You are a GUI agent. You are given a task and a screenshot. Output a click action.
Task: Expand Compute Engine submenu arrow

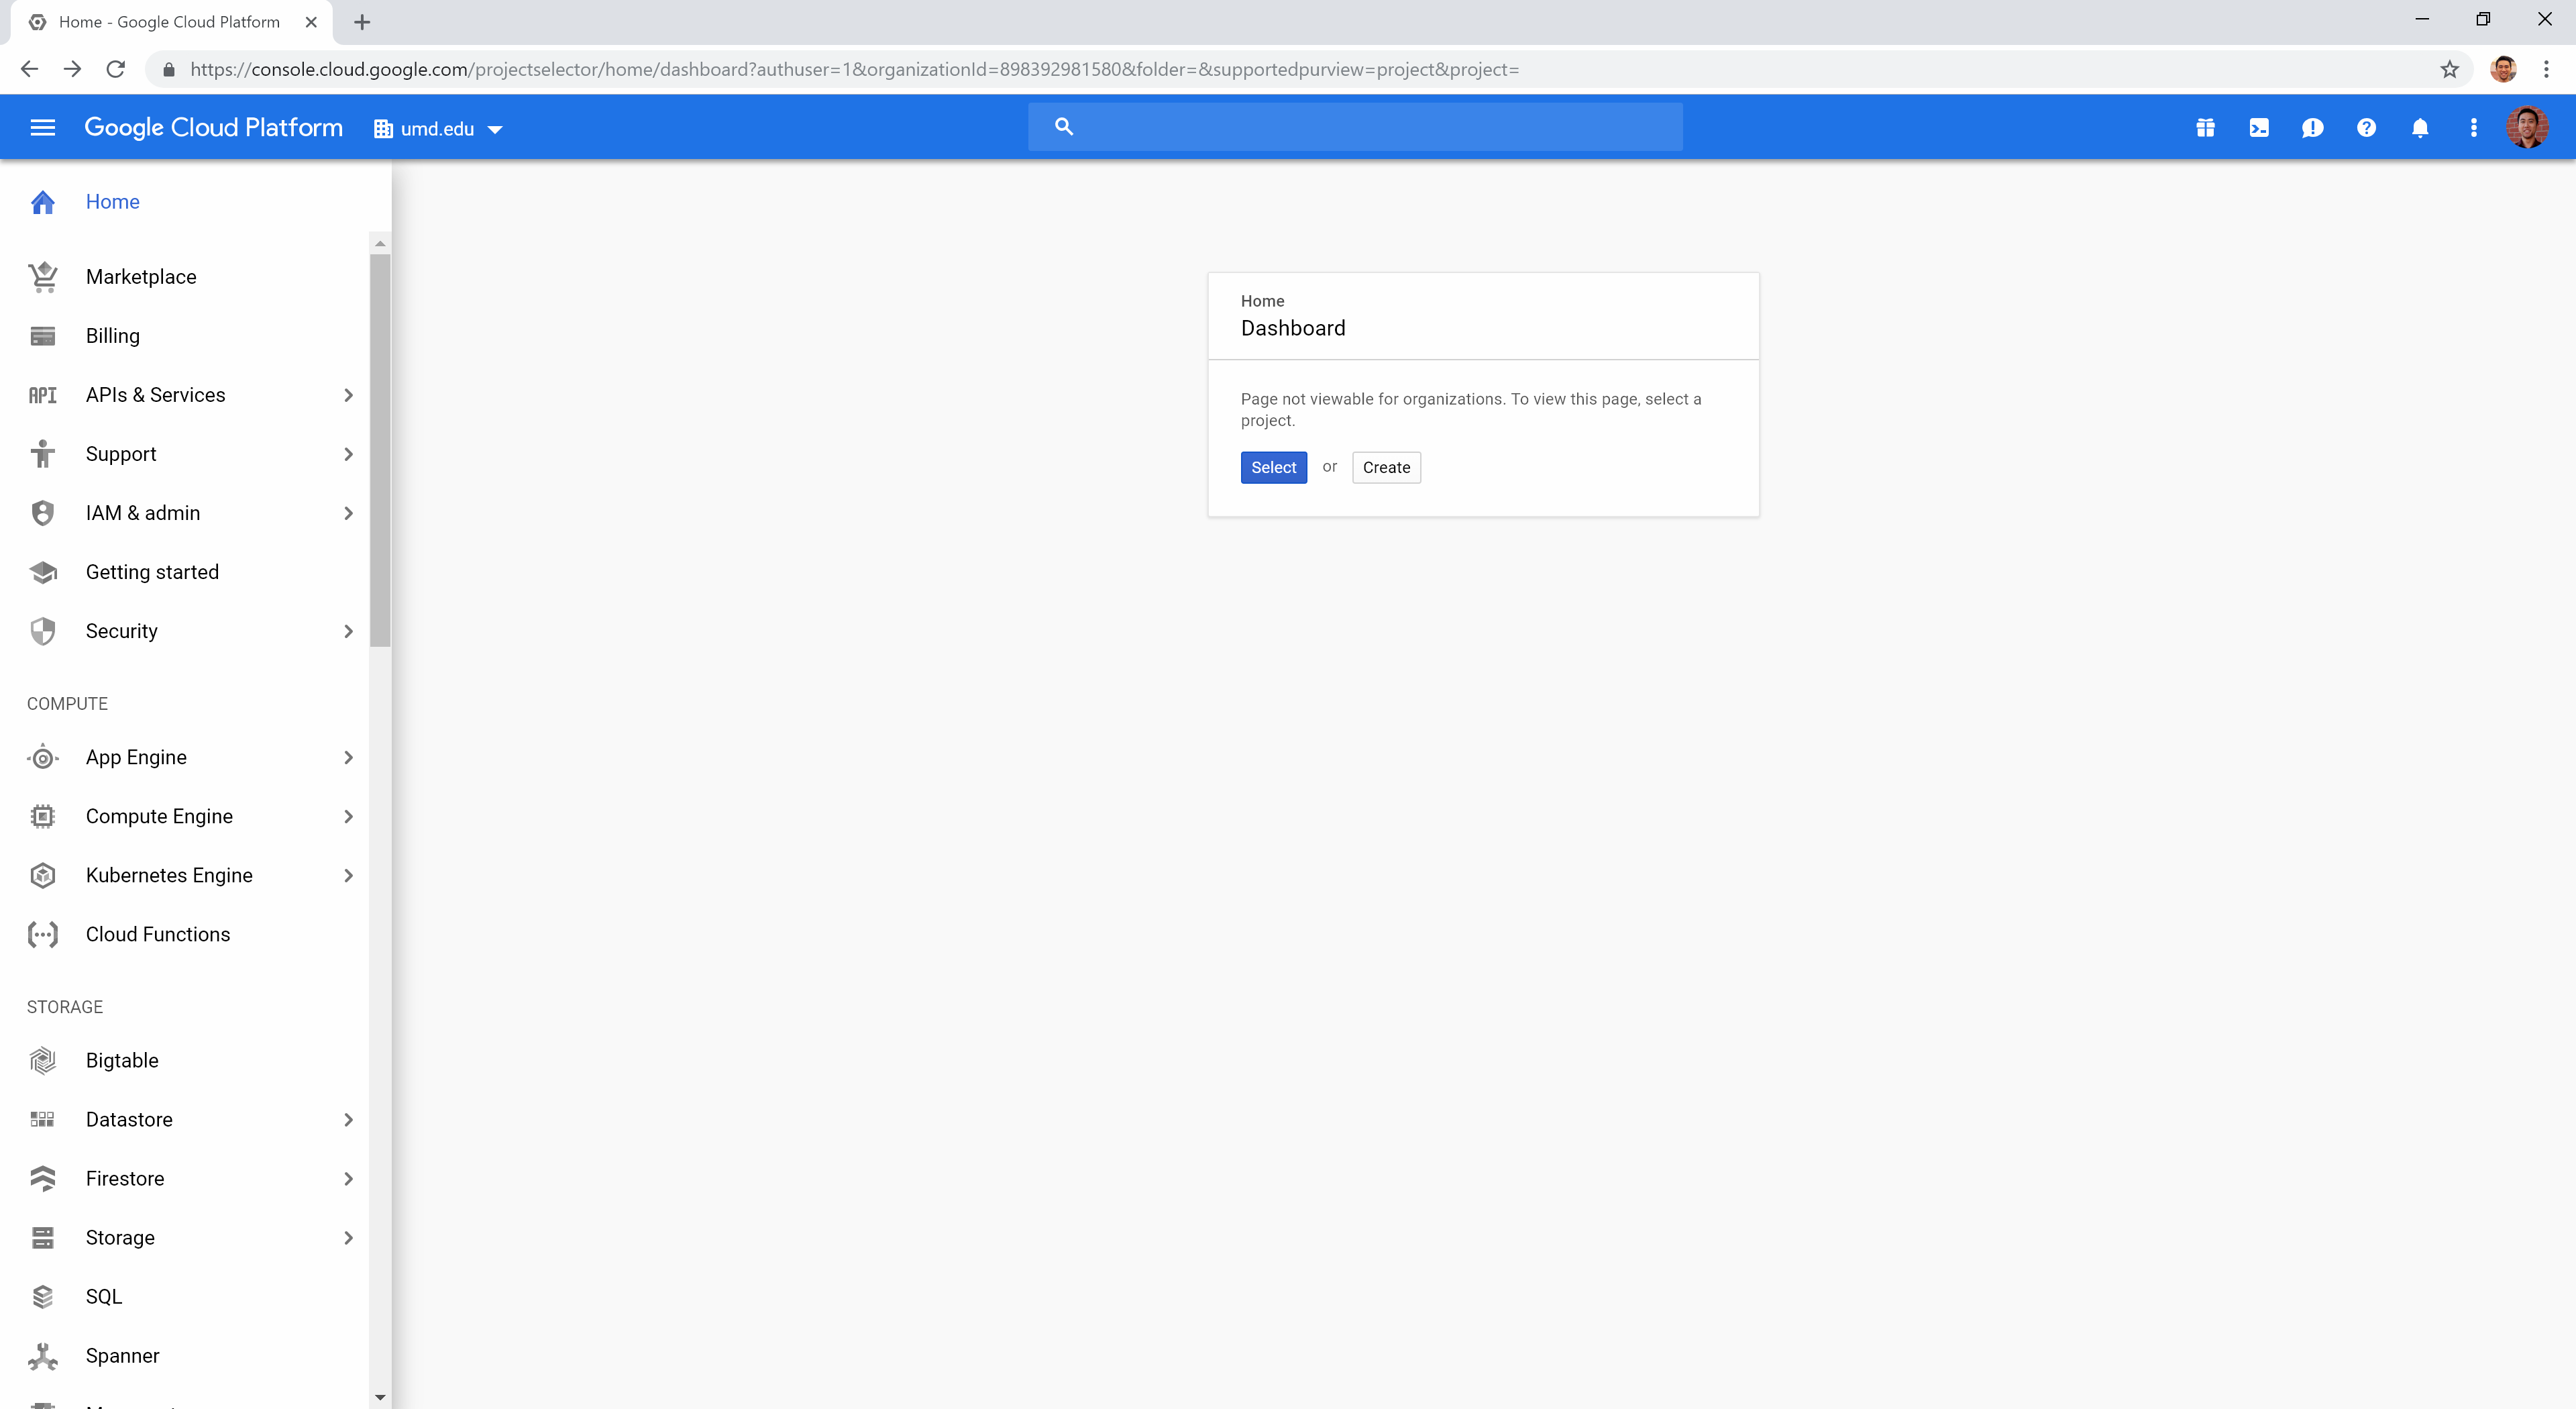click(348, 816)
